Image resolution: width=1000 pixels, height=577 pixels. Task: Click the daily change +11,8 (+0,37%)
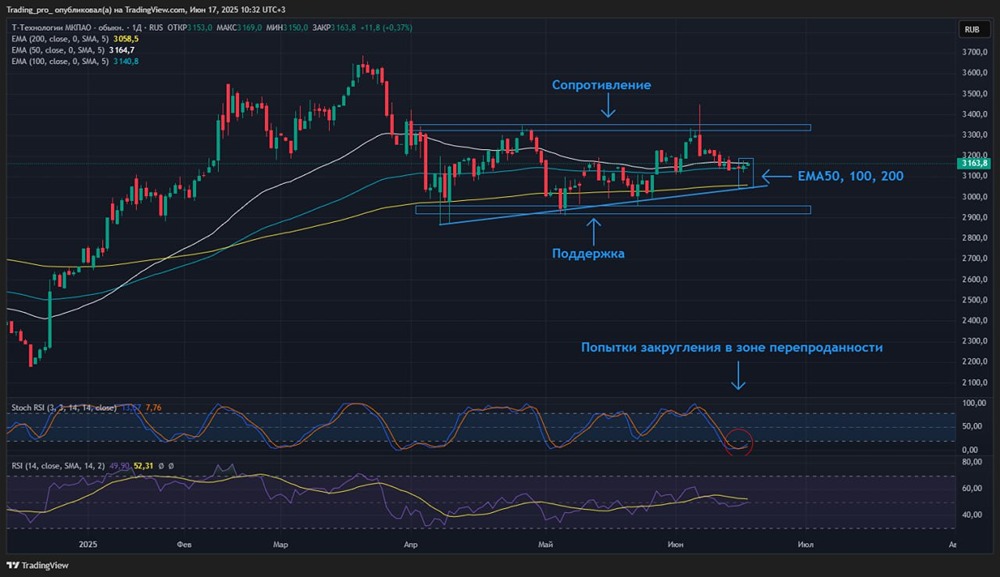click(x=386, y=28)
